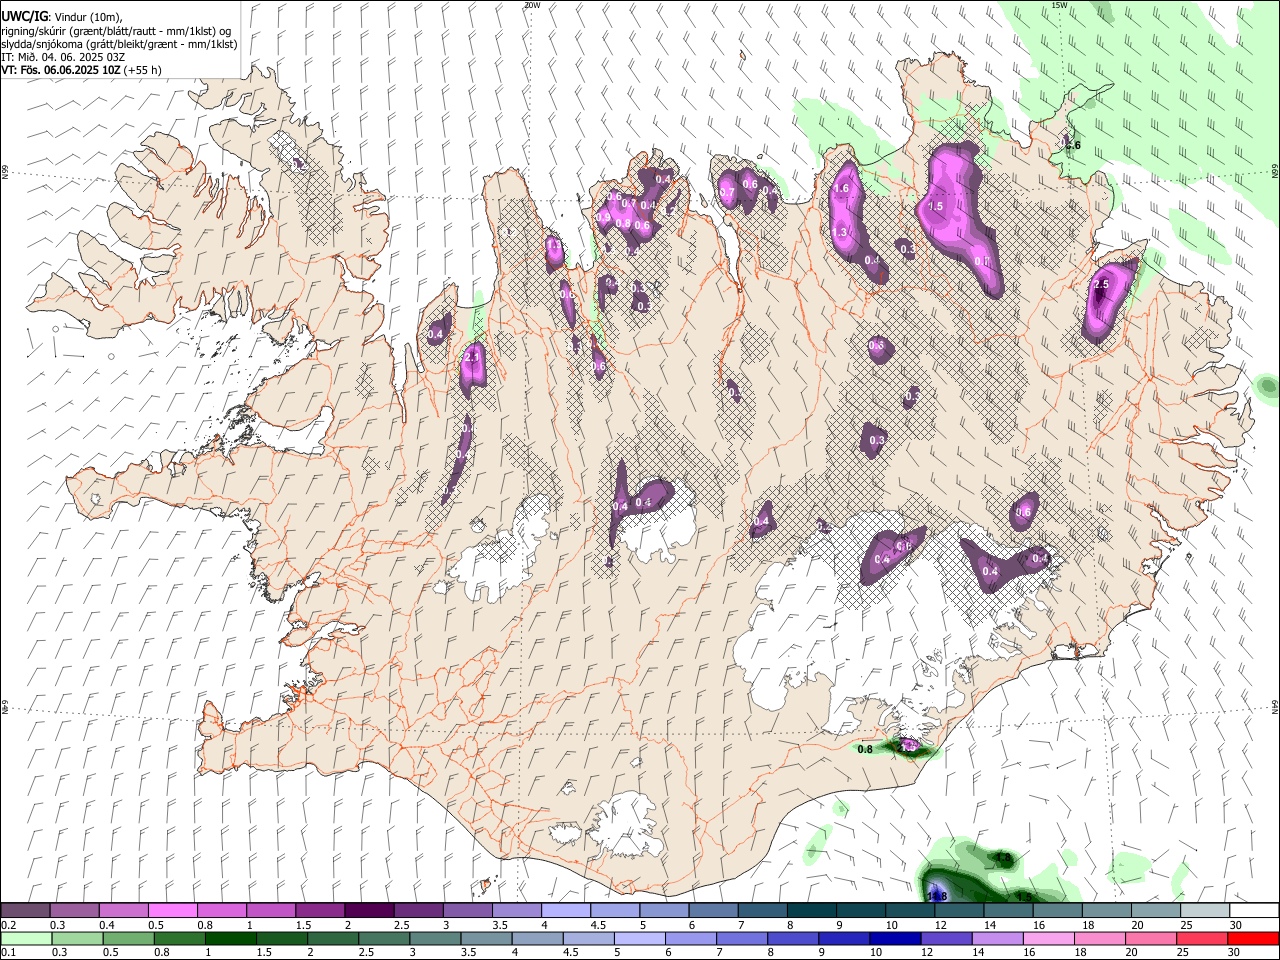Click the "UWC/IG: Vindur (10m)" title text

click(62, 15)
